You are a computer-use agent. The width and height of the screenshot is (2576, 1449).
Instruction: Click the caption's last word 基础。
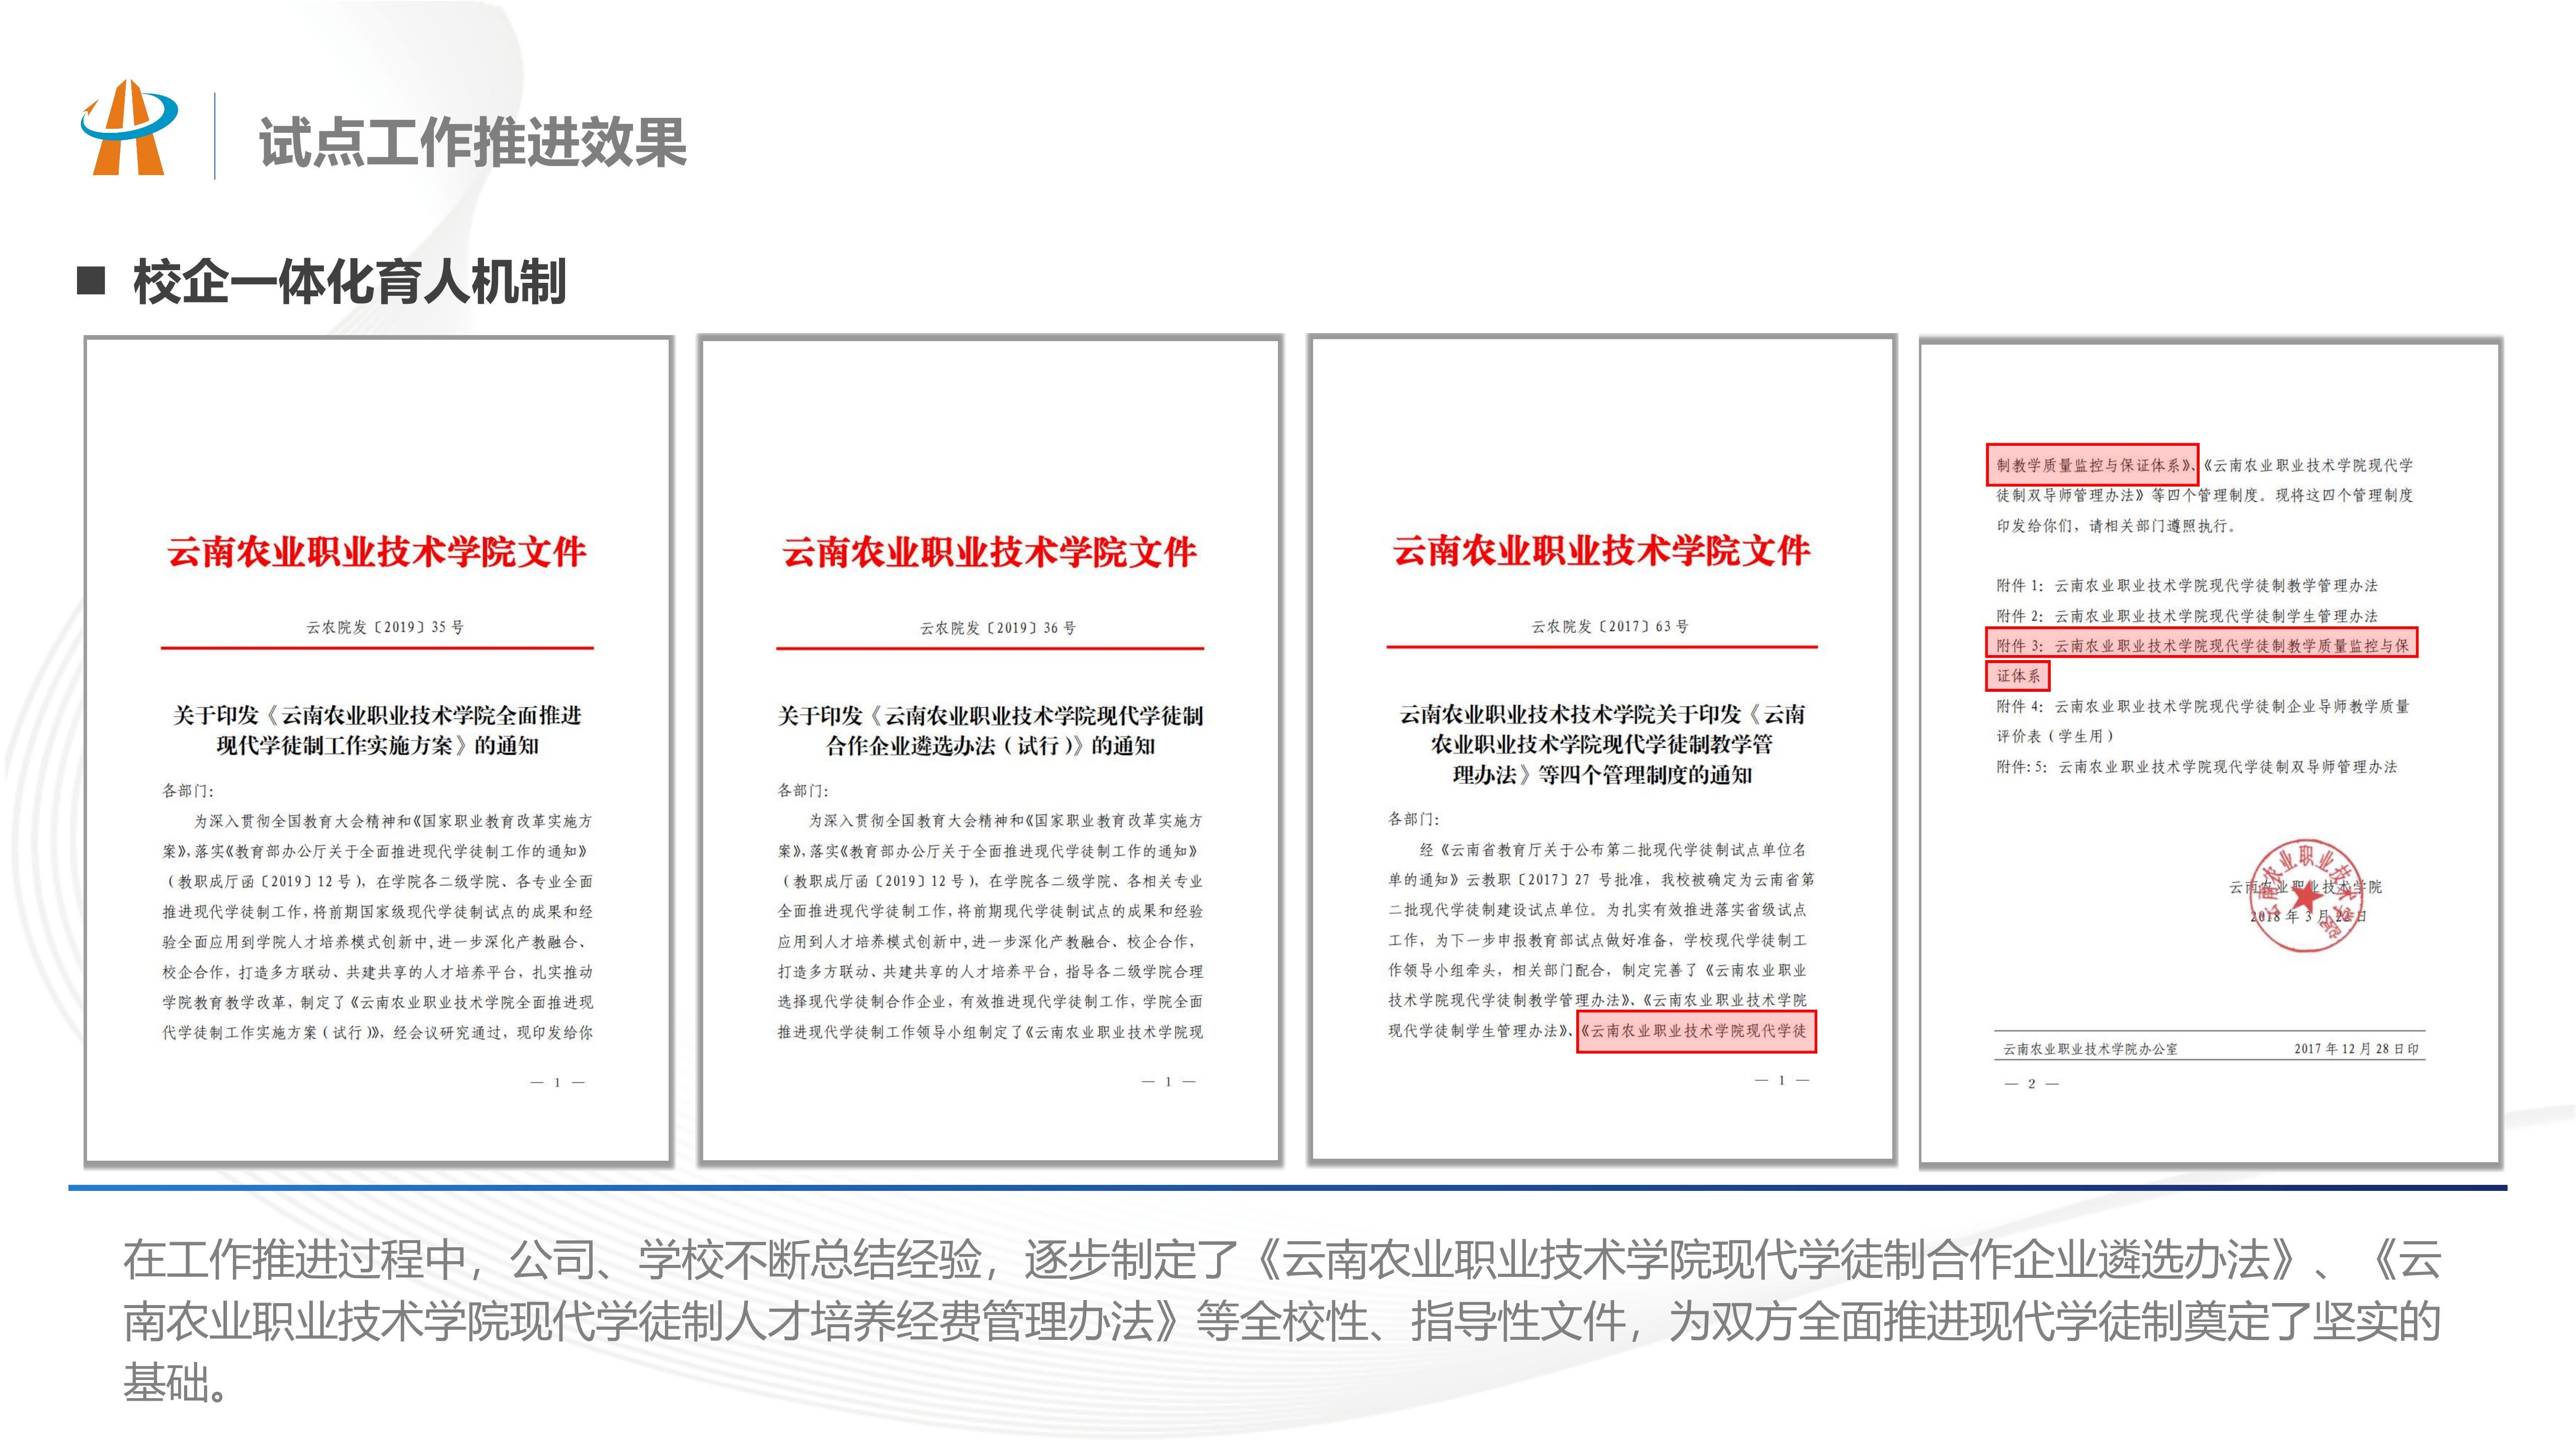(x=176, y=1383)
